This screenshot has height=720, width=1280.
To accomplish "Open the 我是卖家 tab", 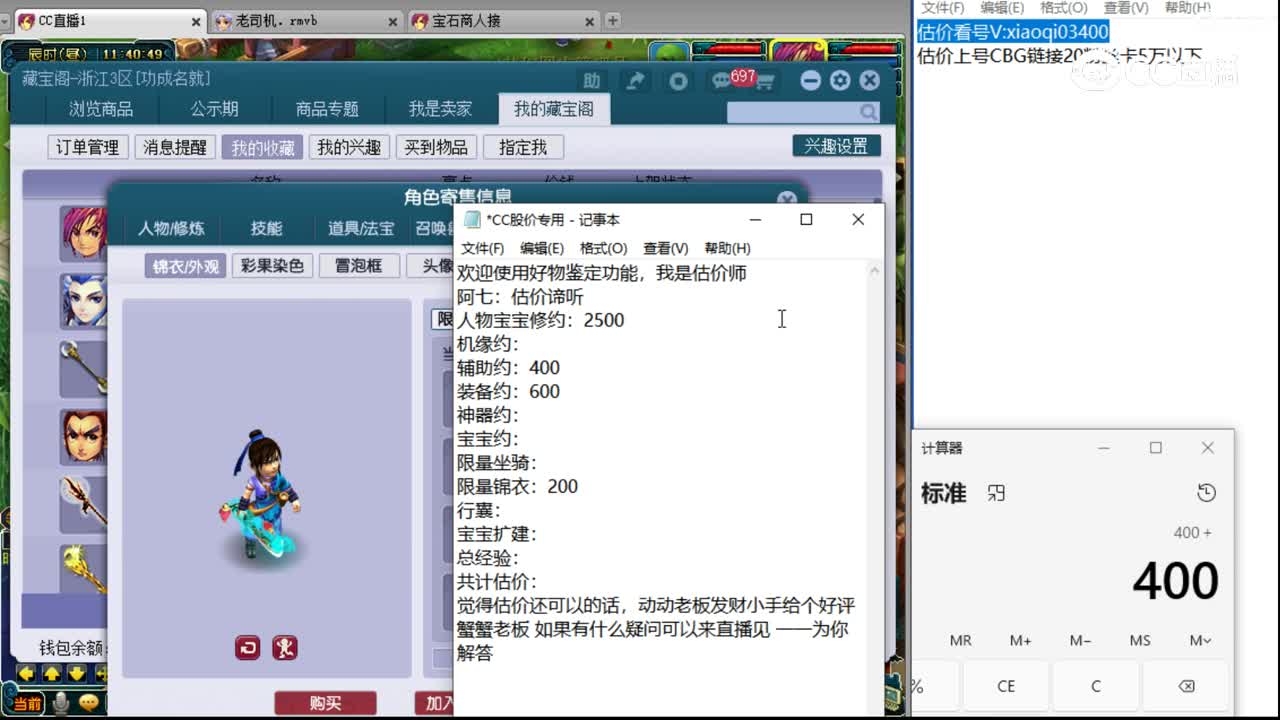I will (440, 110).
